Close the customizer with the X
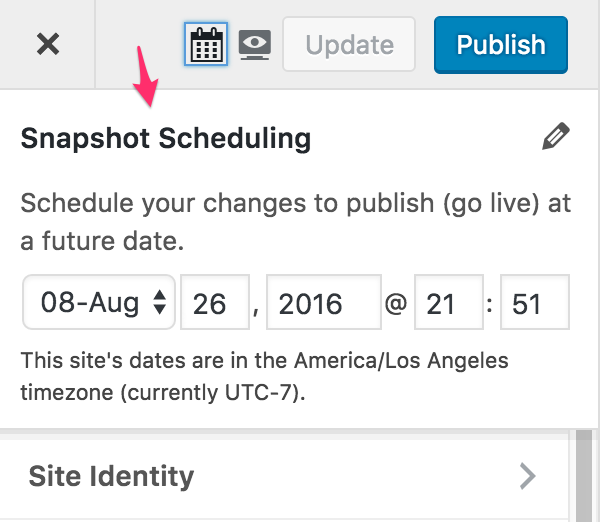This screenshot has width=600, height=522. (46, 44)
